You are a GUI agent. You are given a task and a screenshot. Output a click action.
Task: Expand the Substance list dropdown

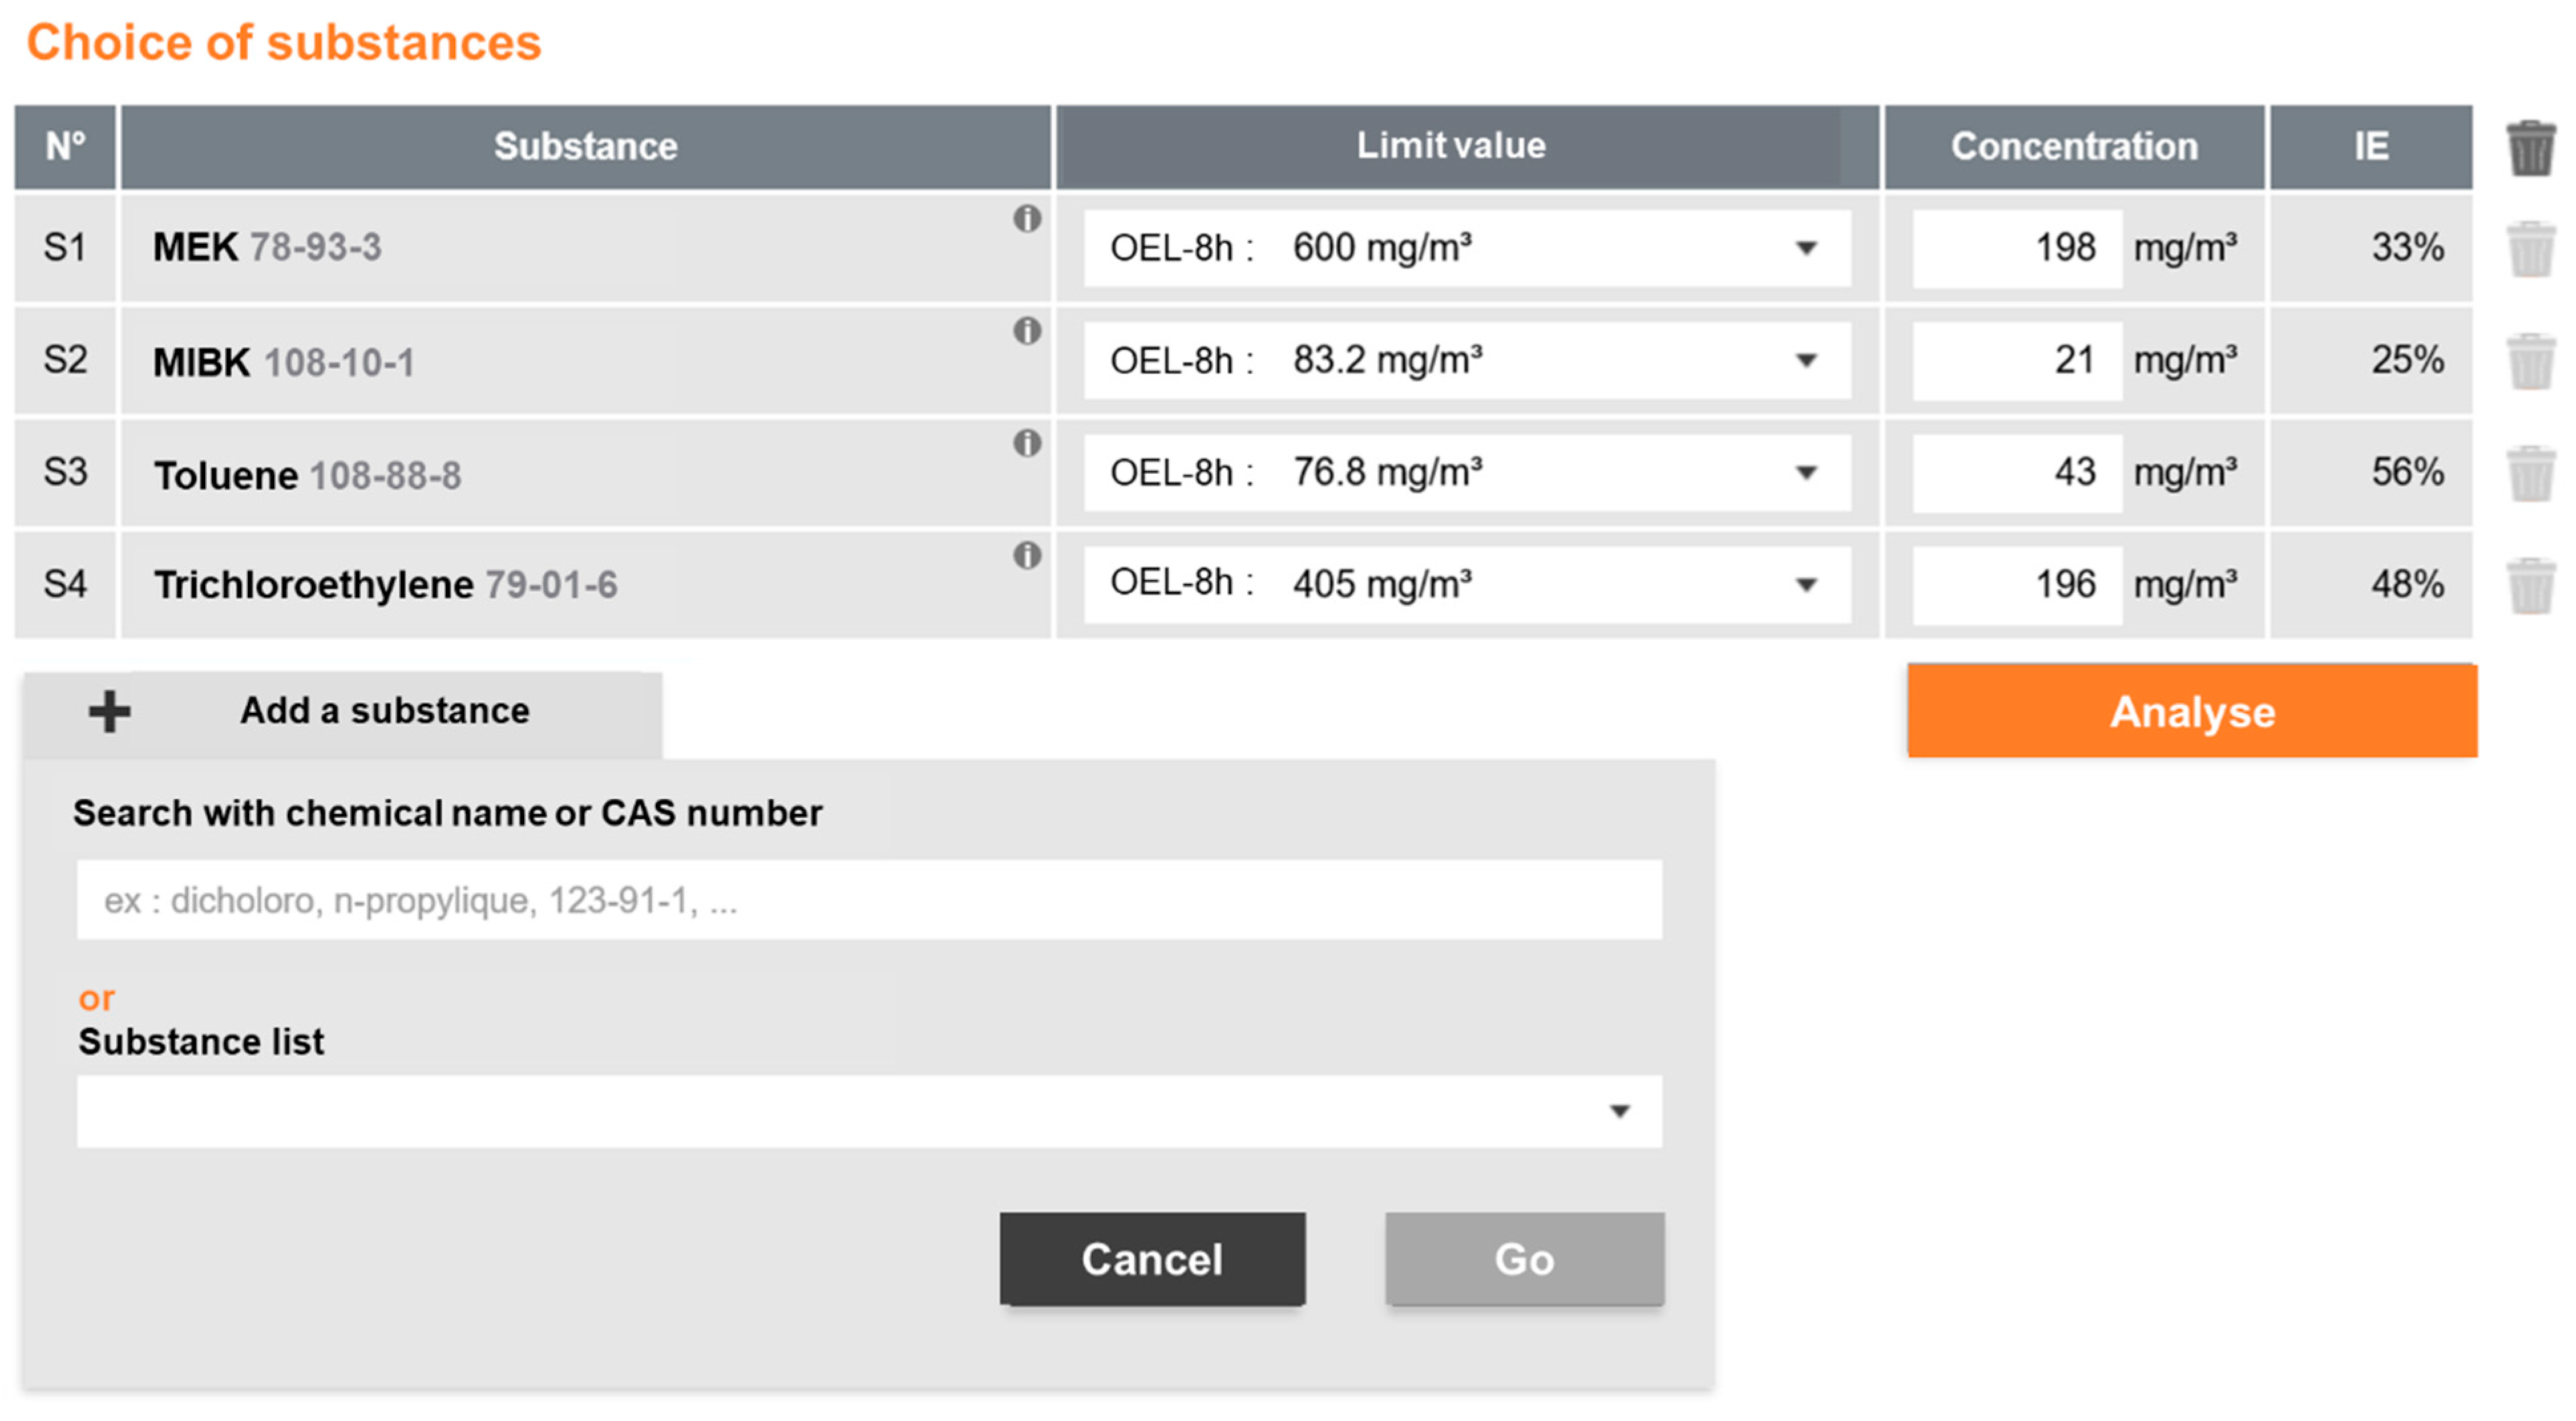point(1618,1111)
